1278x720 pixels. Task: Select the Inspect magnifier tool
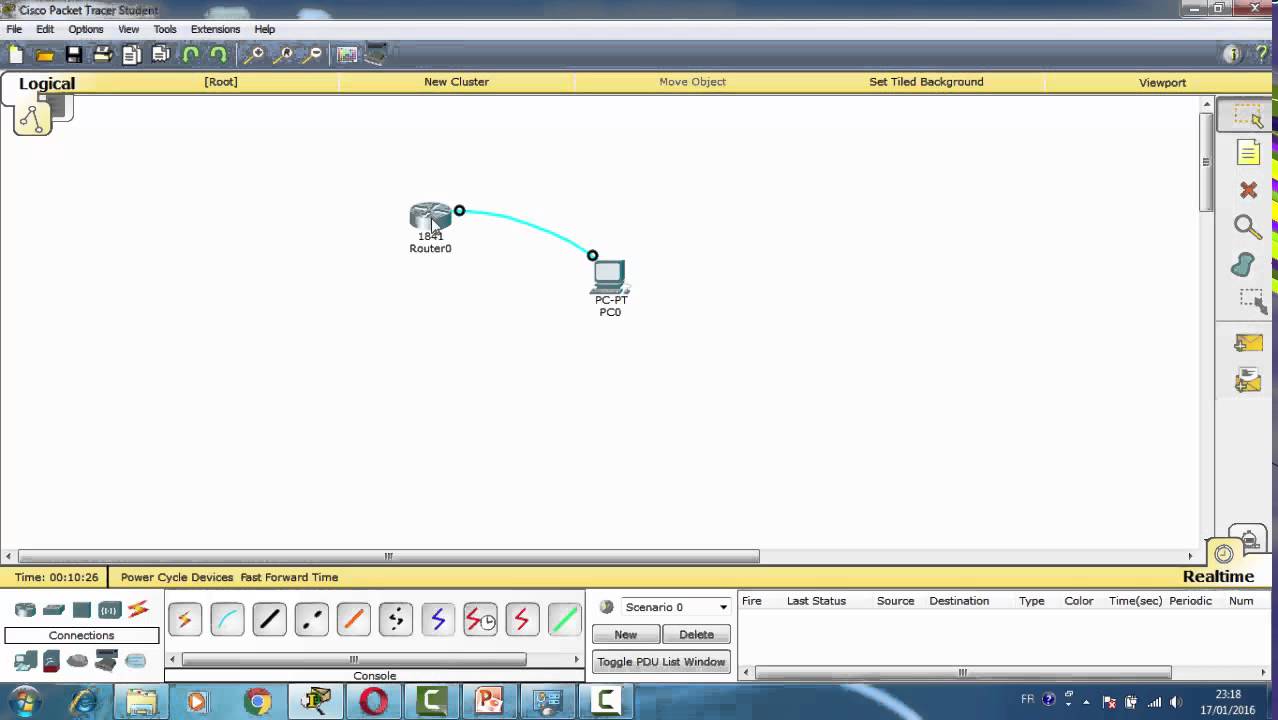[x=1248, y=227]
